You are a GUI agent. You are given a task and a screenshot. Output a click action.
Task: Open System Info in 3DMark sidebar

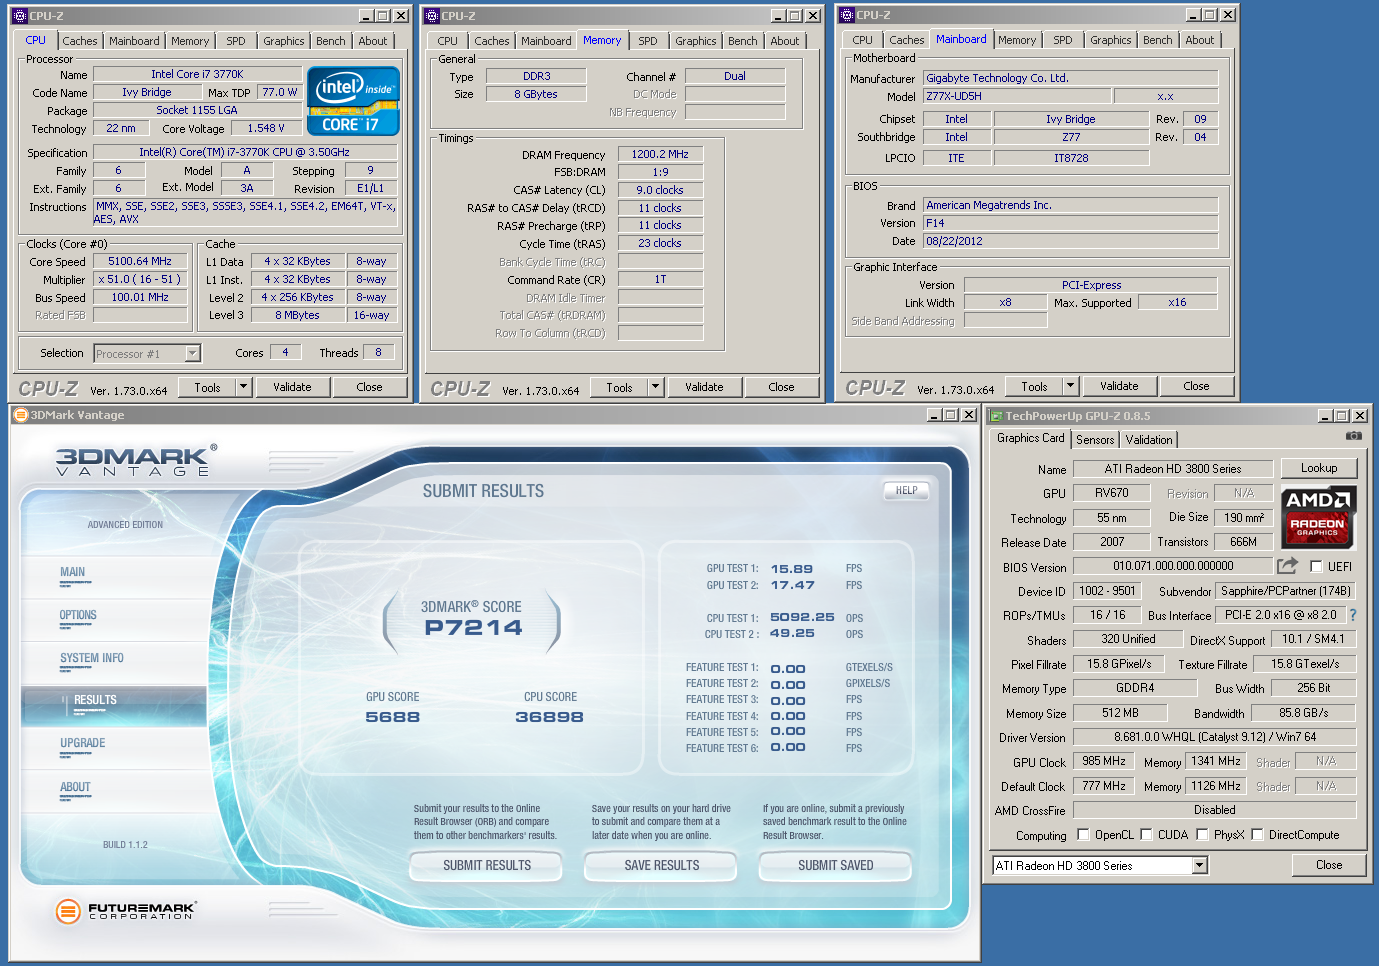(x=92, y=659)
